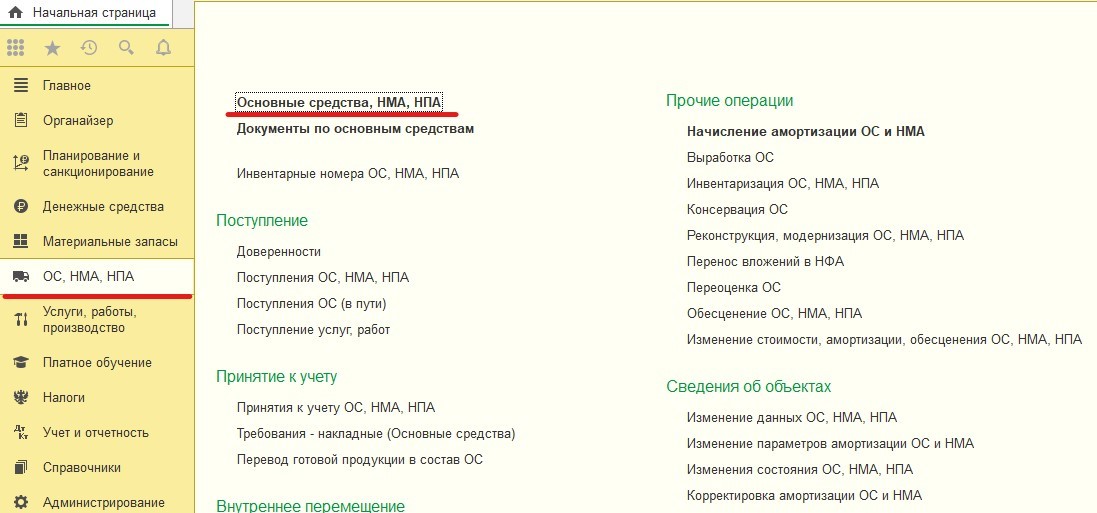Click the home icon on start tab
This screenshot has width=1097, height=513.
[15, 13]
